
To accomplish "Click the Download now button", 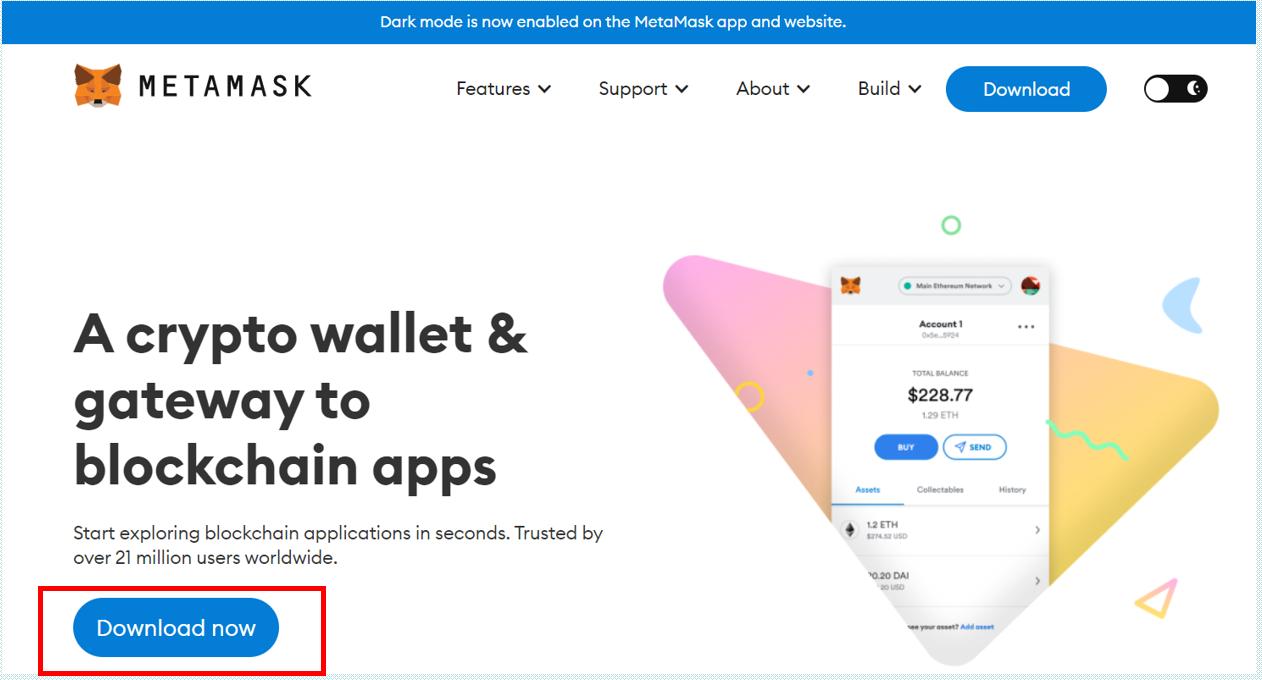I will (176, 628).
